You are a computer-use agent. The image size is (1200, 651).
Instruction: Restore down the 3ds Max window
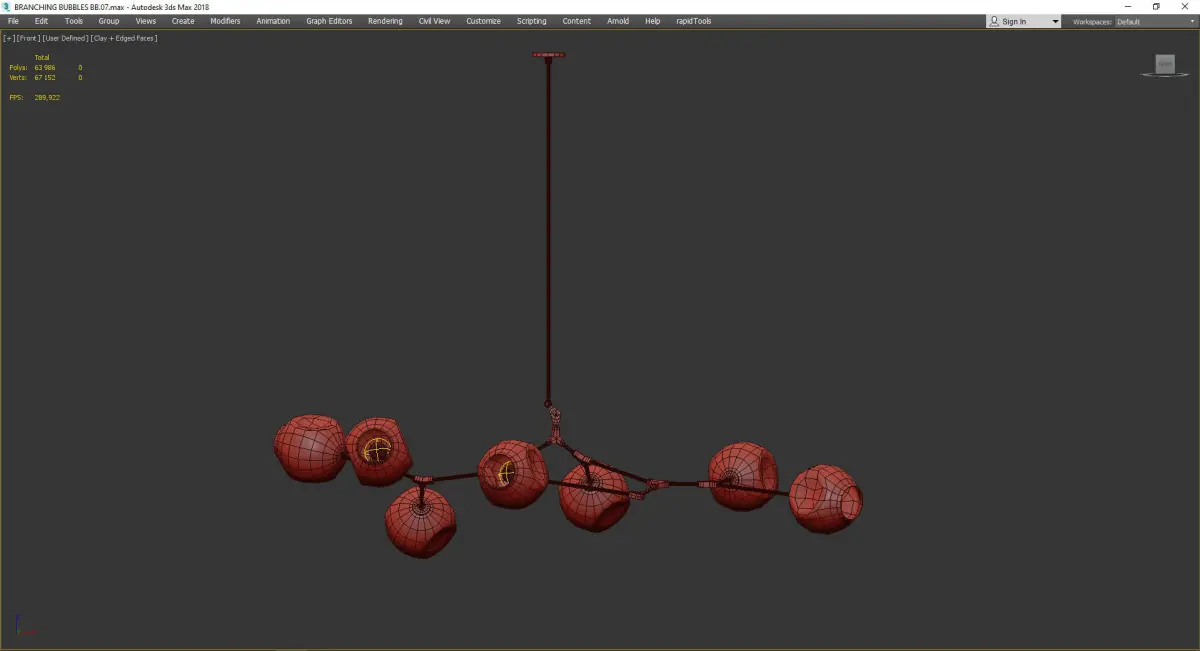[1156, 6]
